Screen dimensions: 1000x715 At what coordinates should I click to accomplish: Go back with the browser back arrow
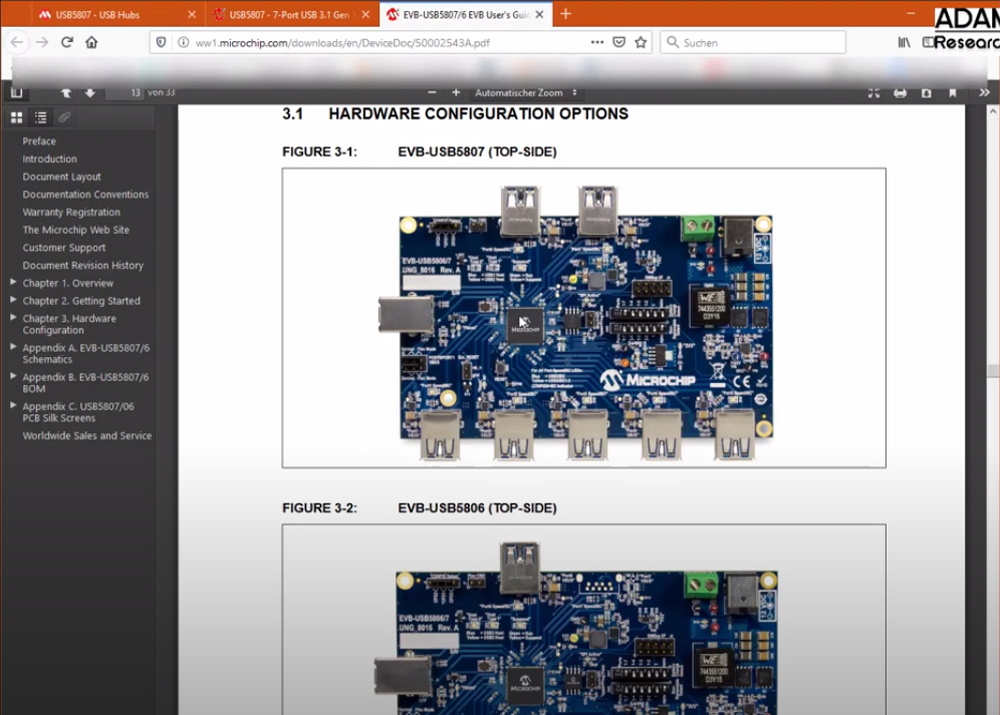click(17, 42)
